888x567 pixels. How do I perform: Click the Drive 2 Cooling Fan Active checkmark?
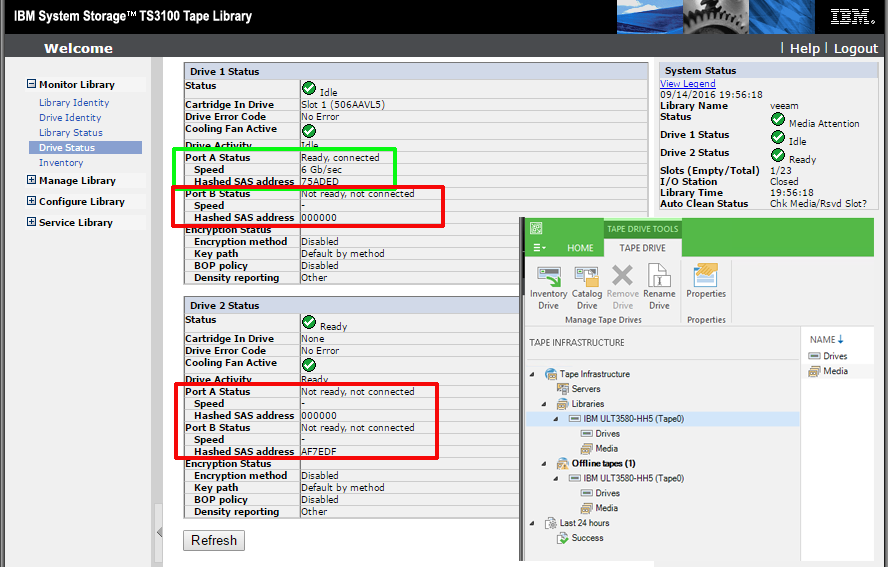click(309, 365)
